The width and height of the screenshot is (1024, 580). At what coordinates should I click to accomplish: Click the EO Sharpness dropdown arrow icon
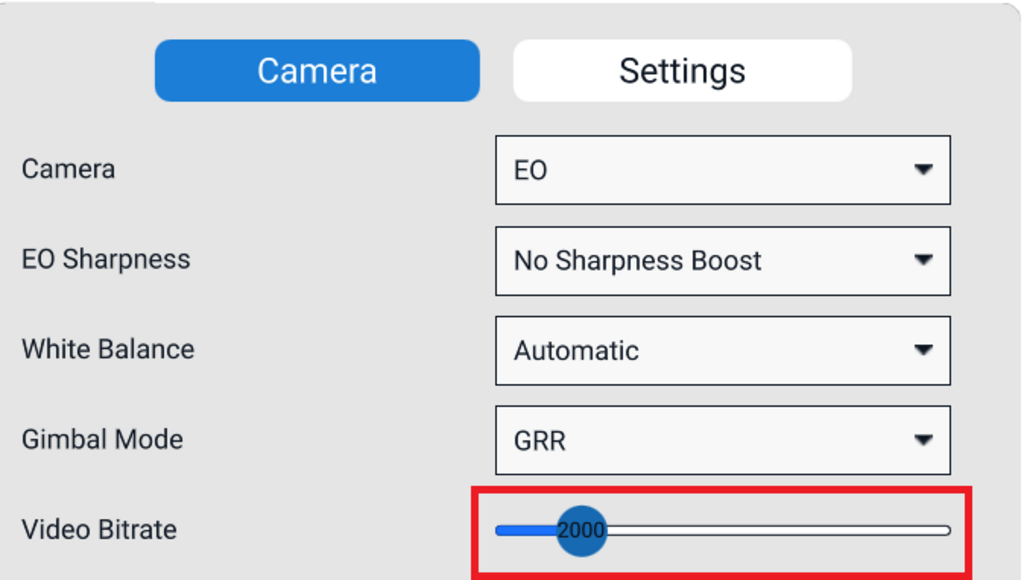click(923, 260)
